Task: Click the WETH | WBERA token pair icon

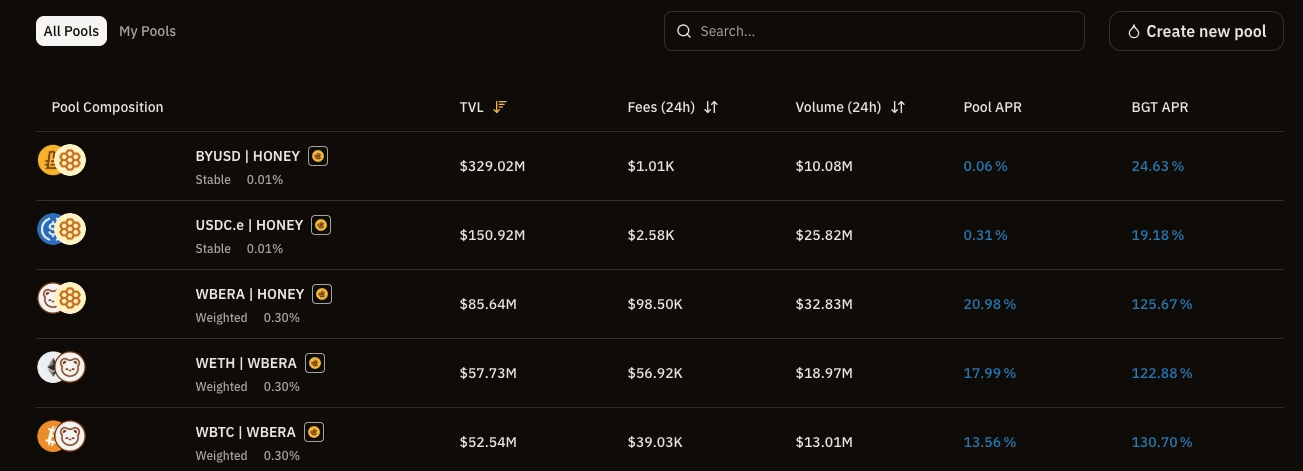Action: pos(62,368)
